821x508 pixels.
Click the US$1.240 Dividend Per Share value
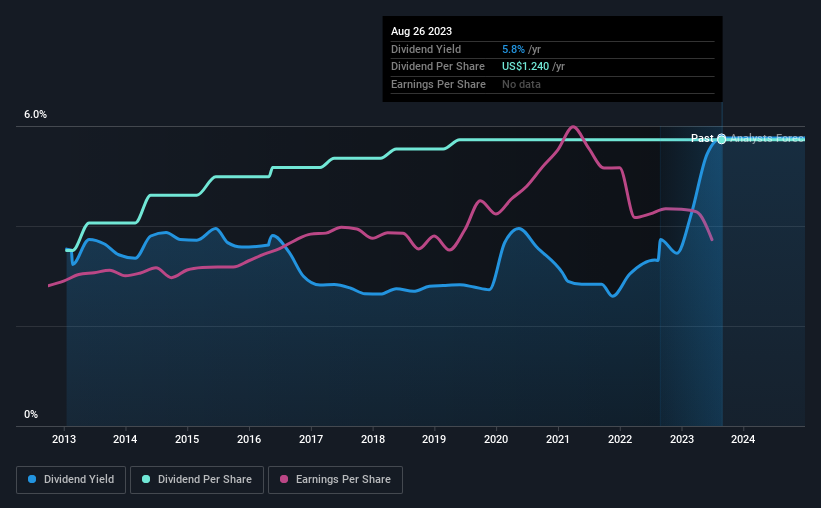click(525, 67)
